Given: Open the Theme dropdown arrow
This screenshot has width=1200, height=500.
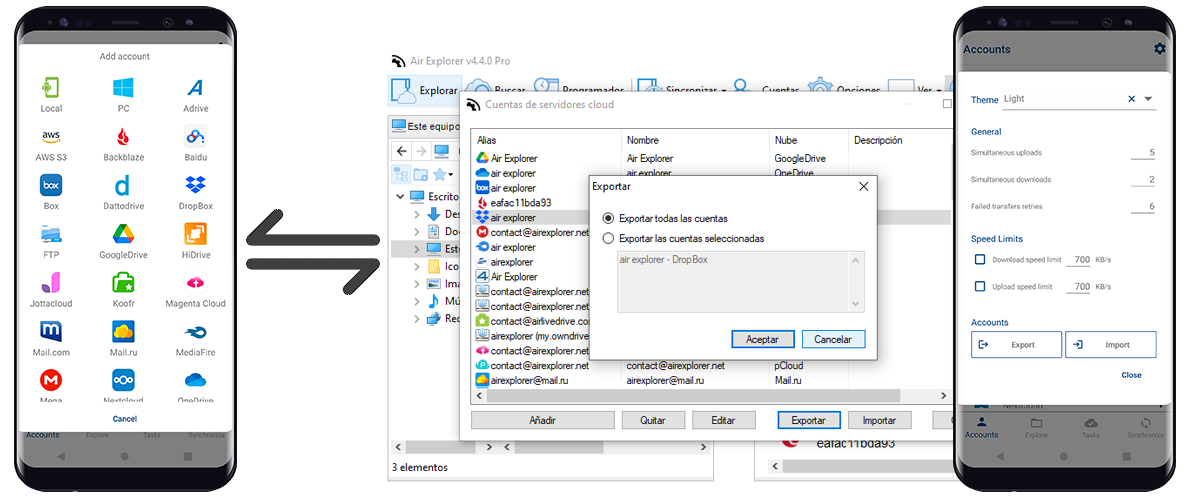Looking at the screenshot, I should [x=1148, y=99].
